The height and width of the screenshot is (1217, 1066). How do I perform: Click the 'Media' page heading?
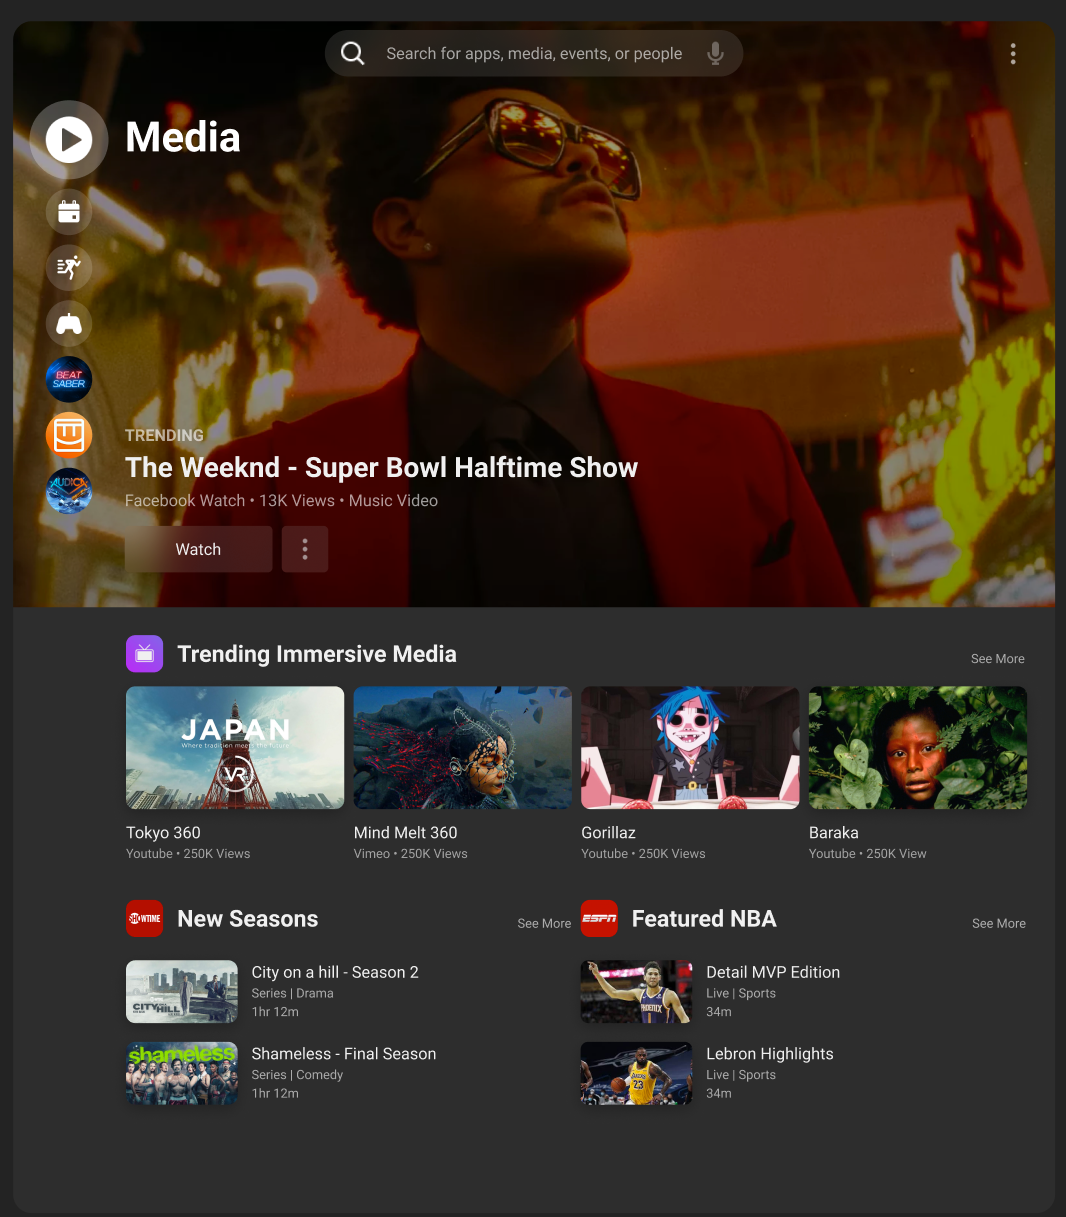tap(183, 137)
